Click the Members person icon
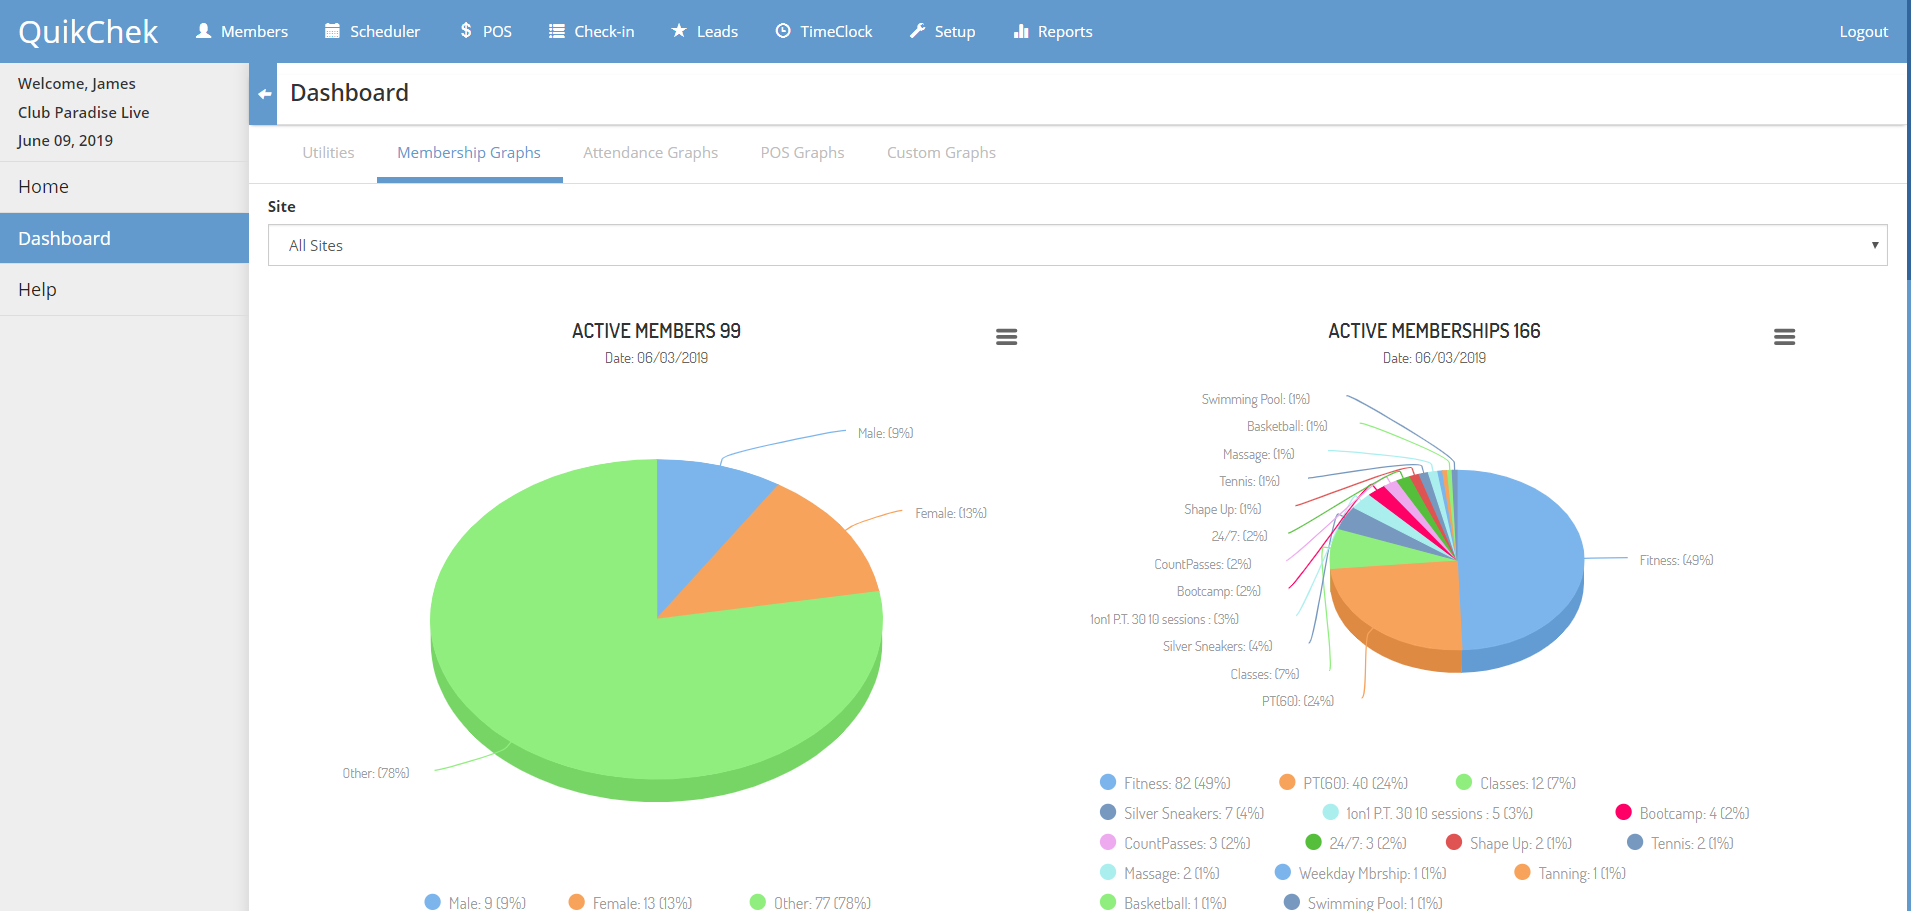 204,31
